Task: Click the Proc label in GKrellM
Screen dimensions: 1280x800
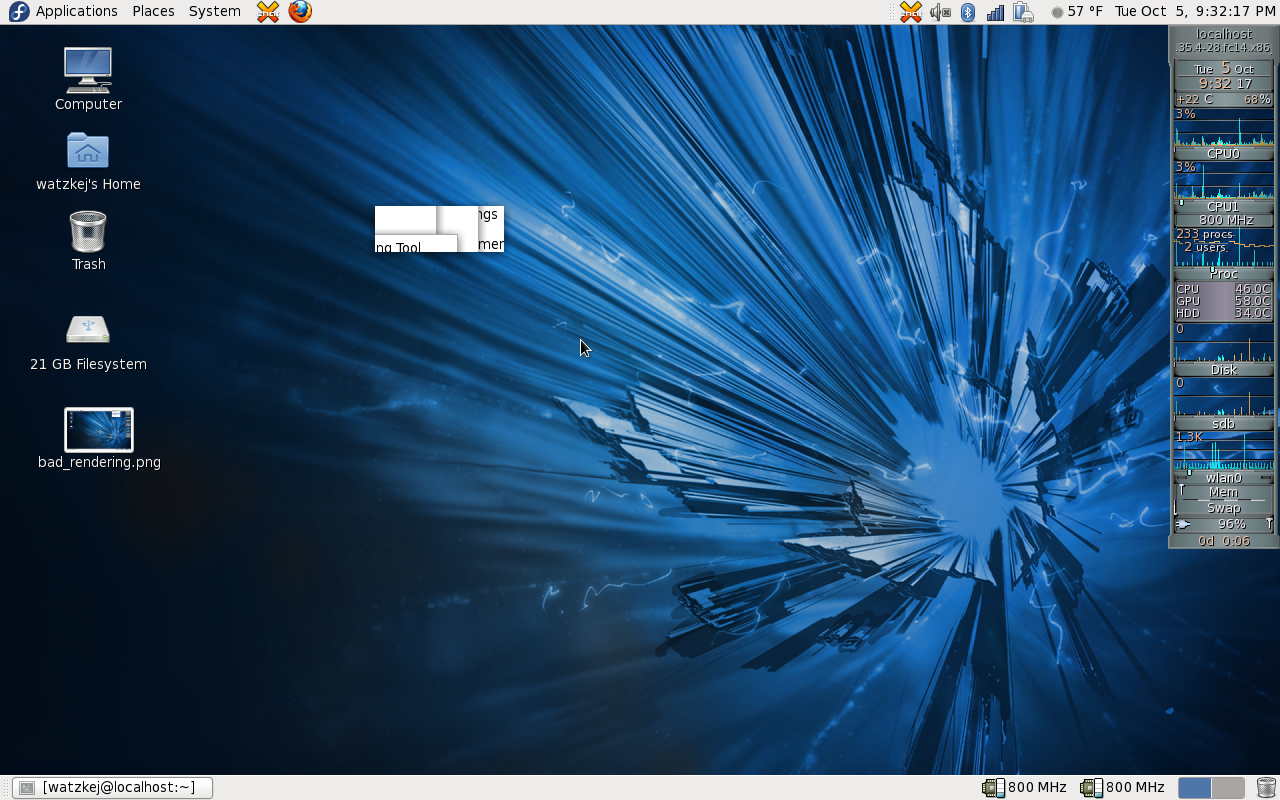Action: 1223,274
